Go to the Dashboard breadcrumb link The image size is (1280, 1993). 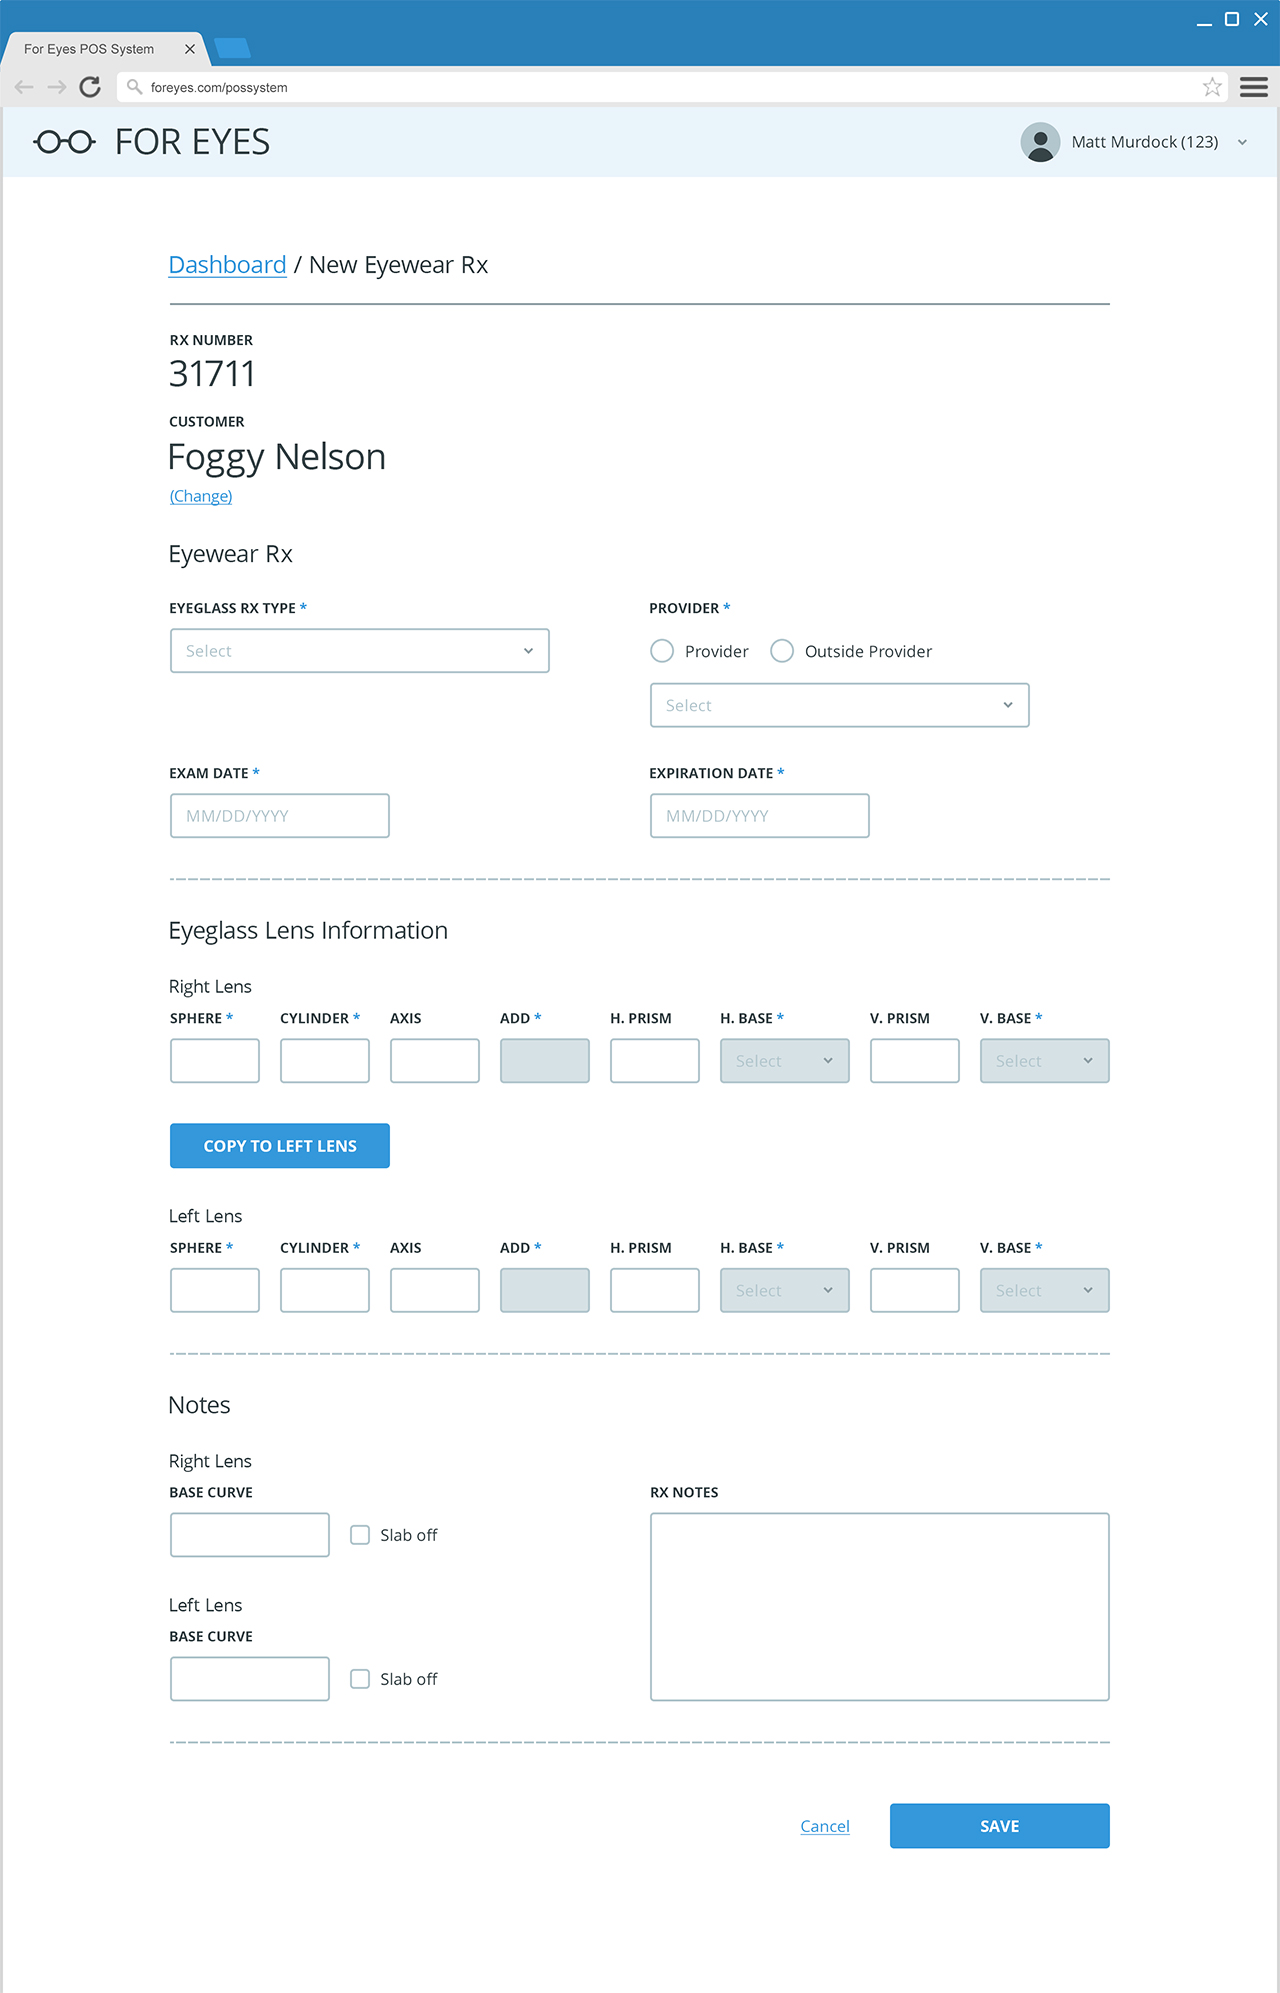pos(227,265)
